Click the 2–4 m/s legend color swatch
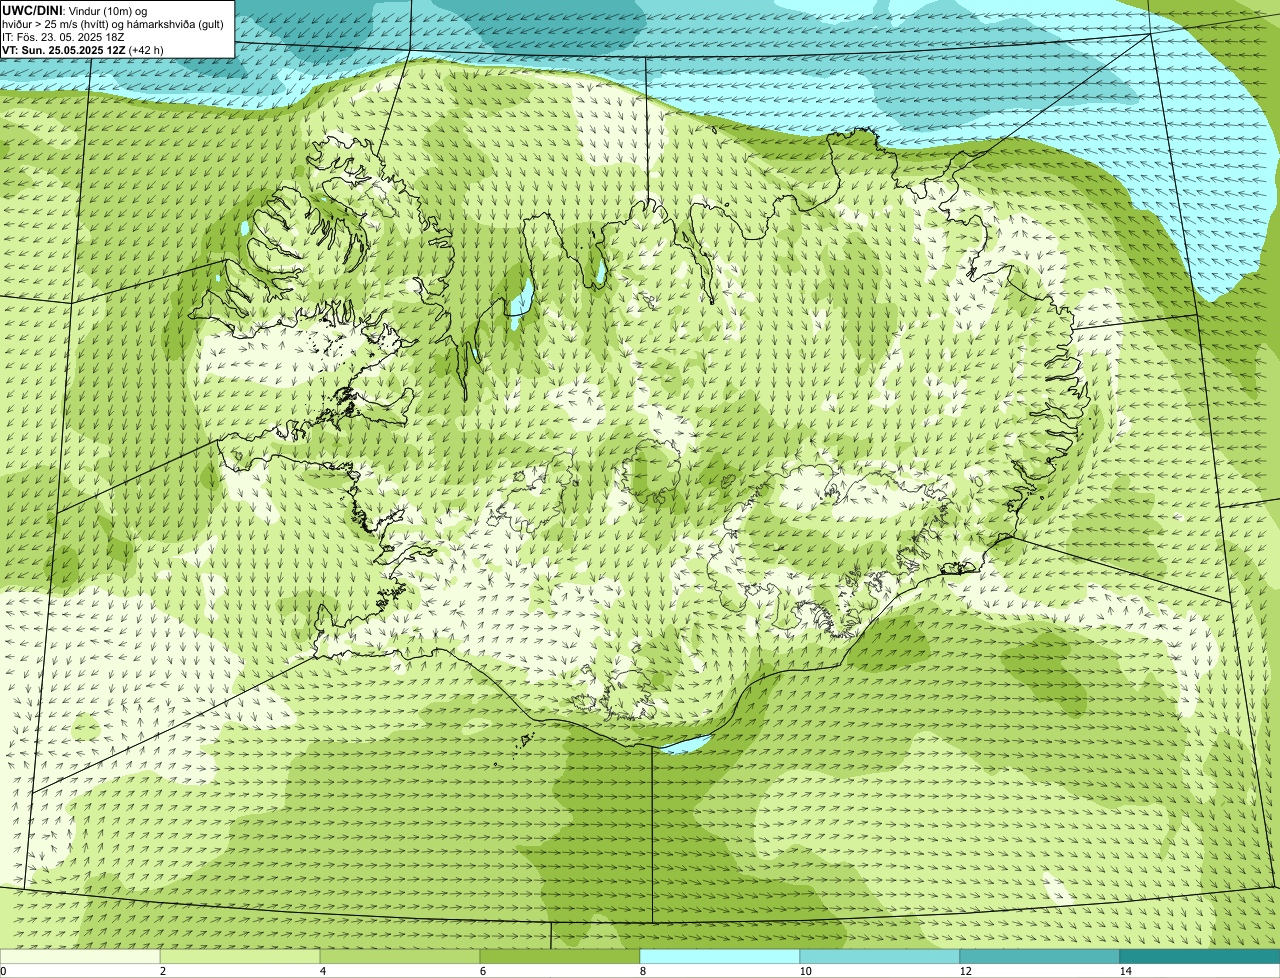This screenshot has width=1280, height=978. (x=240, y=956)
